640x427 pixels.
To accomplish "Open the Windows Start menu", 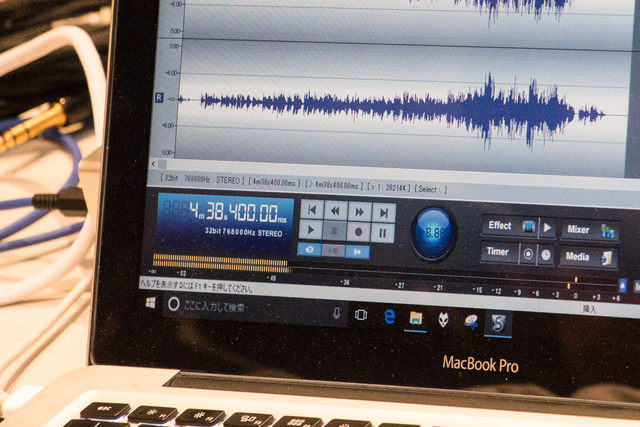I will (151, 302).
